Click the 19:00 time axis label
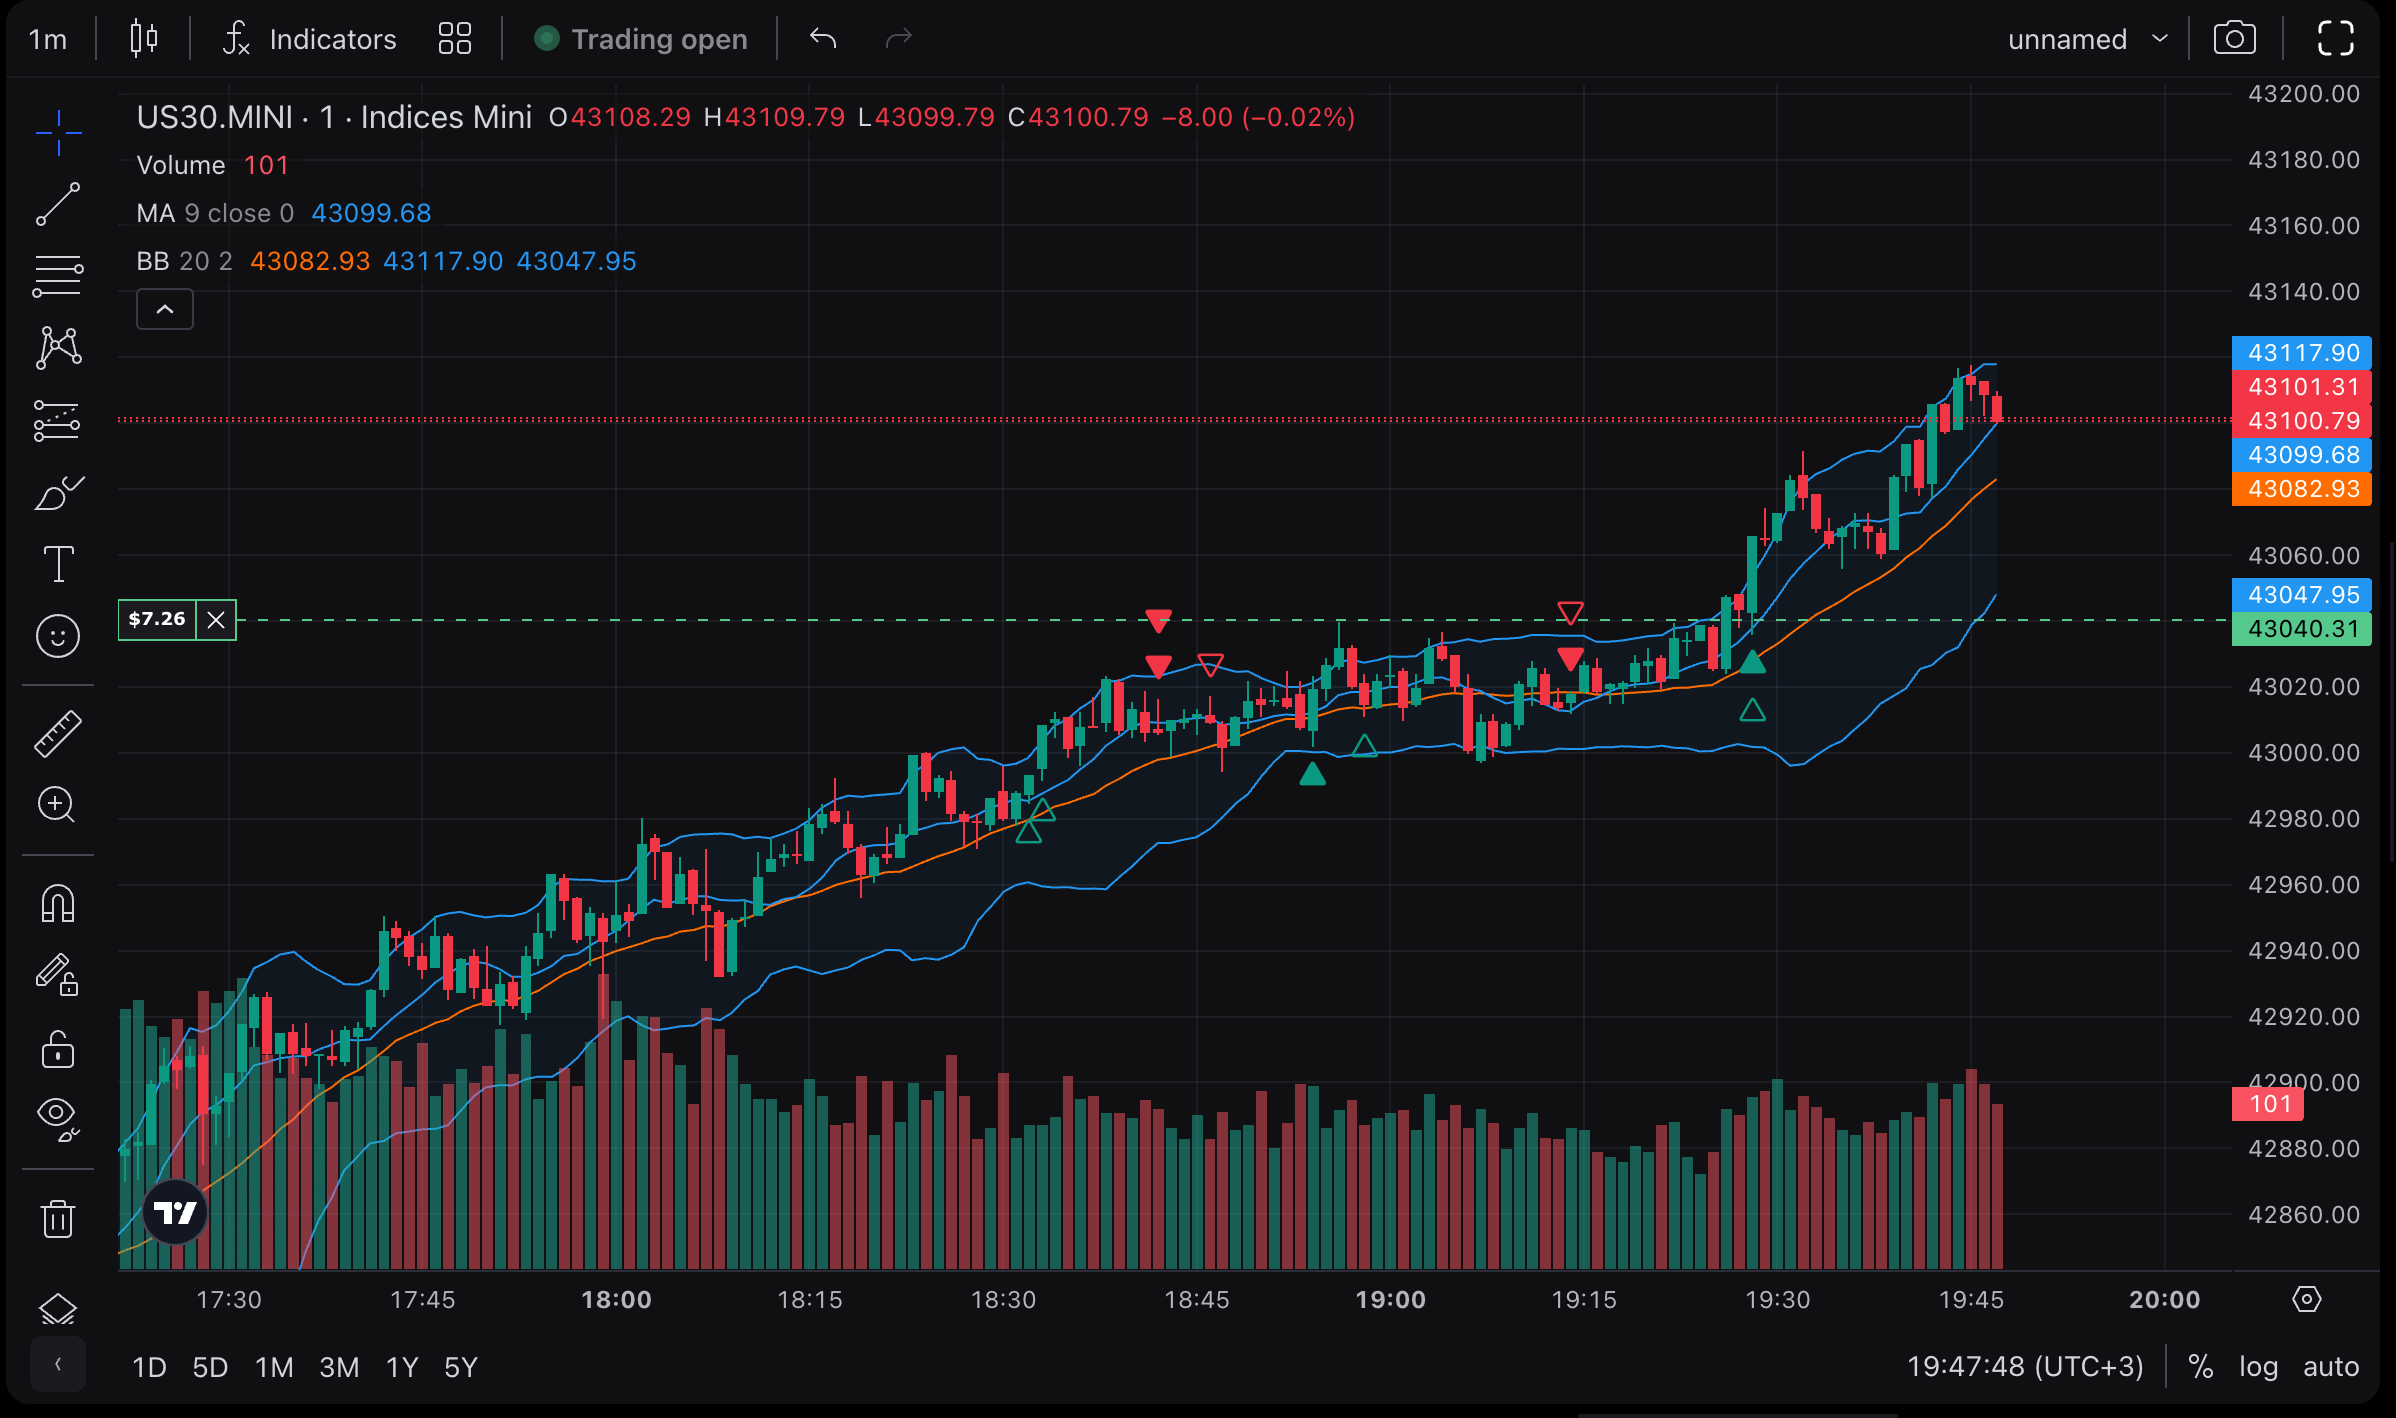 tap(1390, 1300)
